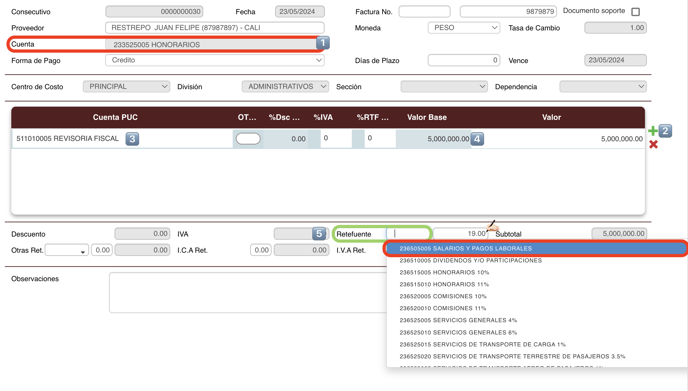Open the Otras Ret. dropdown
688x391 pixels.
[x=67, y=250]
